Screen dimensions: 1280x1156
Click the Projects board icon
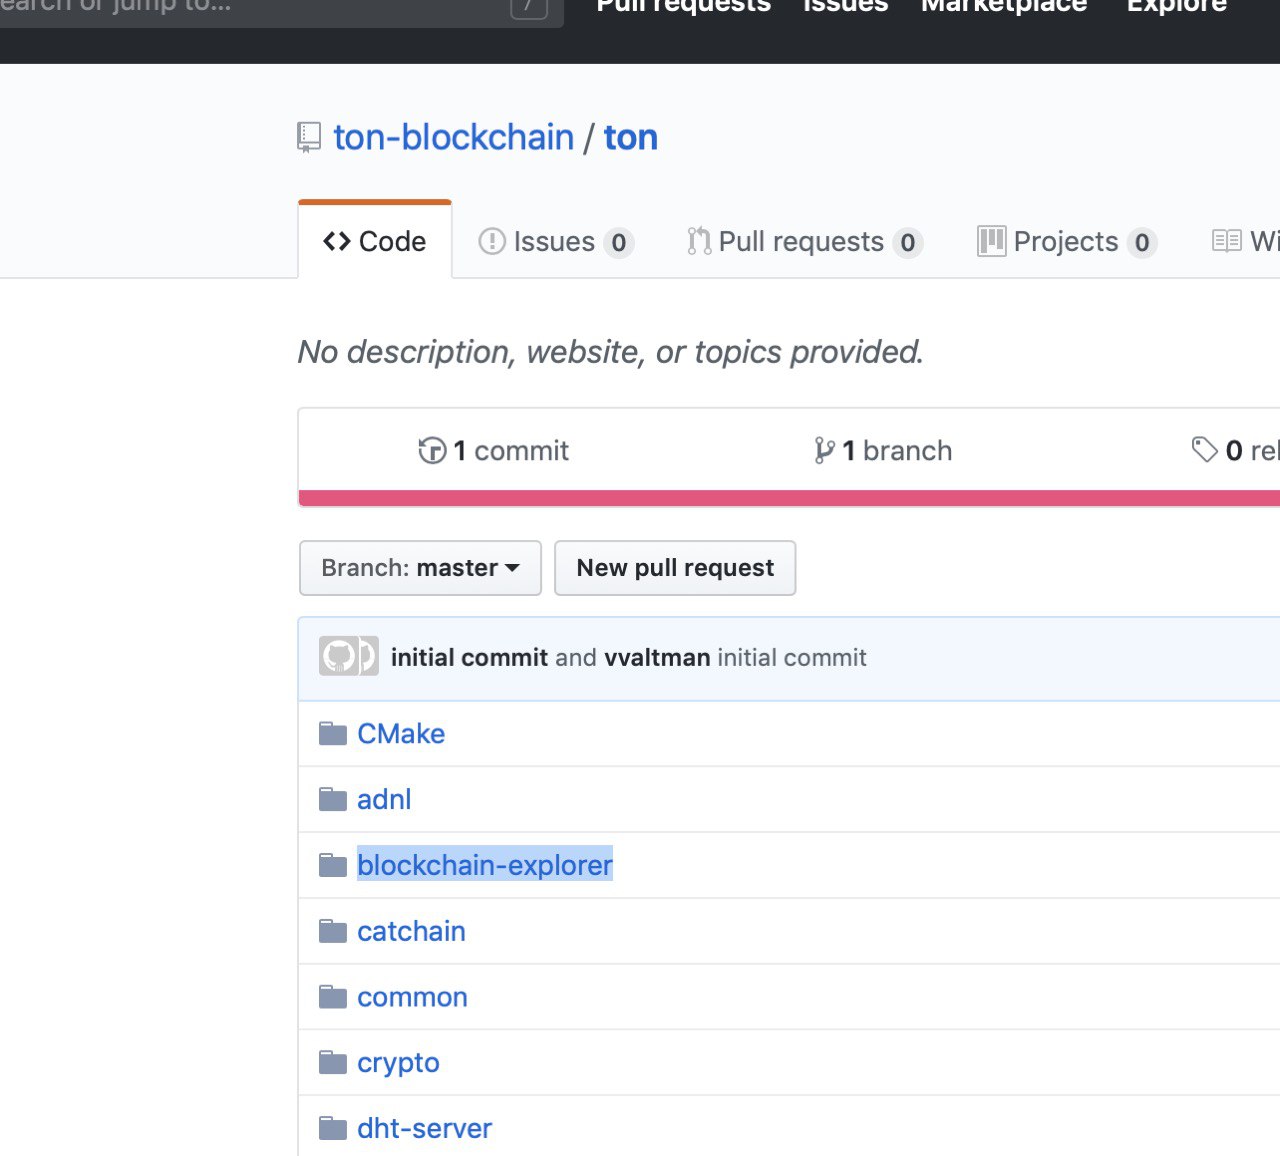992,242
